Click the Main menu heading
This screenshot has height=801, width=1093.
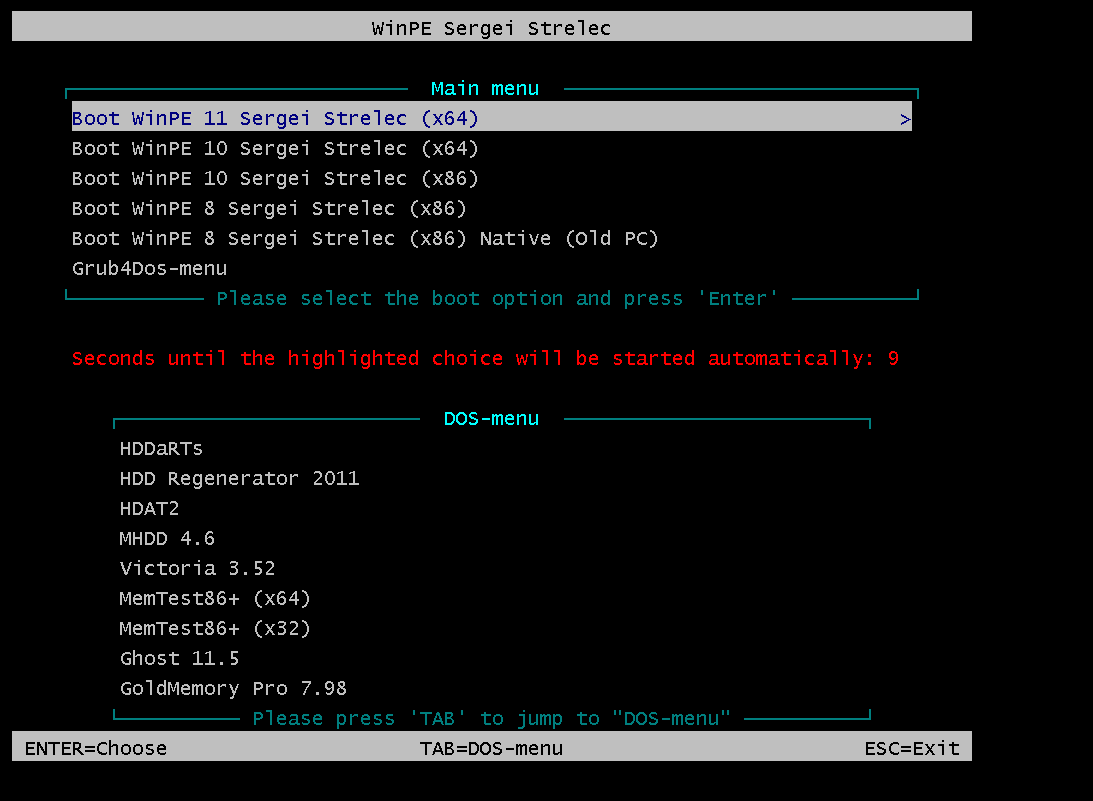click(x=485, y=89)
